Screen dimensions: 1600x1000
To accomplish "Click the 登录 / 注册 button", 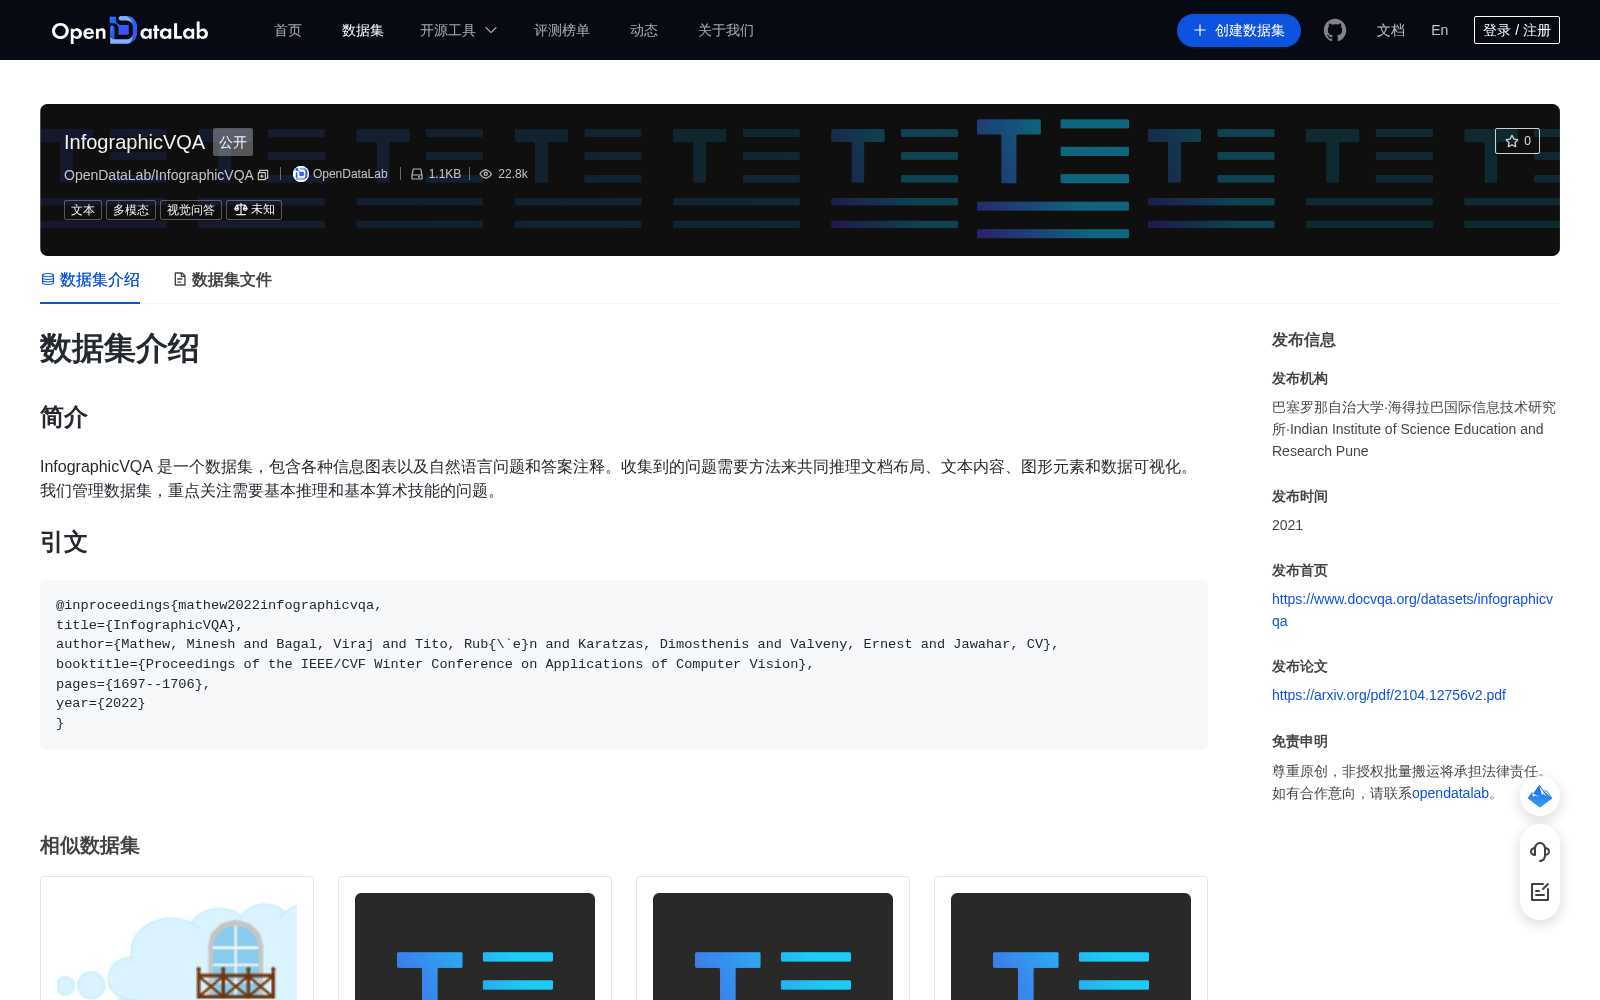I will tap(1517, 30).
